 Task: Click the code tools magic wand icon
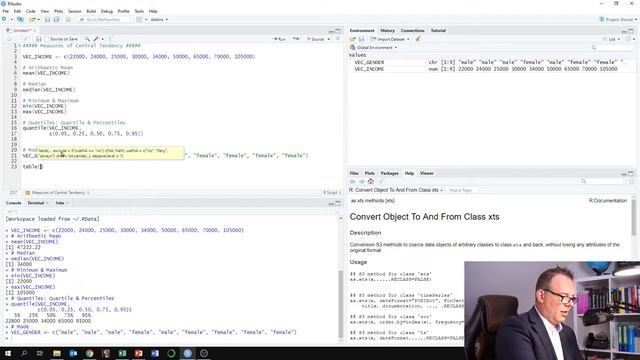pyautogui.click(x=96, y=39)
